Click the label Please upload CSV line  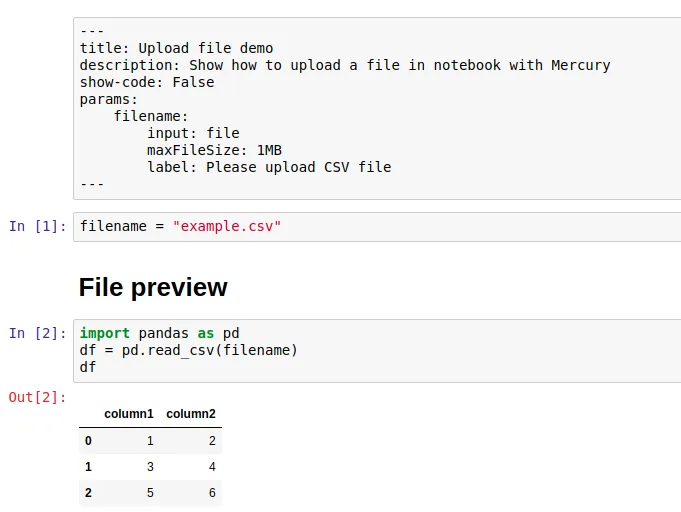click(x=269, y=167)
